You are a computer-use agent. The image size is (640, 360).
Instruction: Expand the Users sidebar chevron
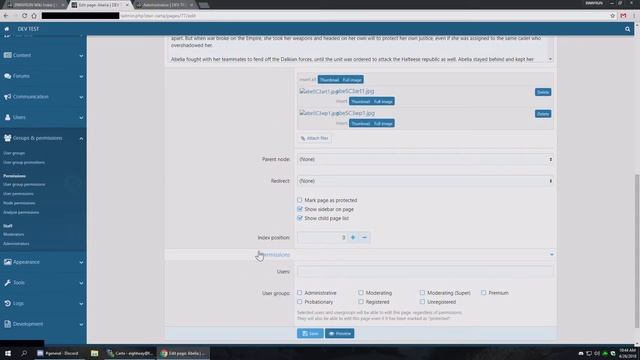click(81, 118)
